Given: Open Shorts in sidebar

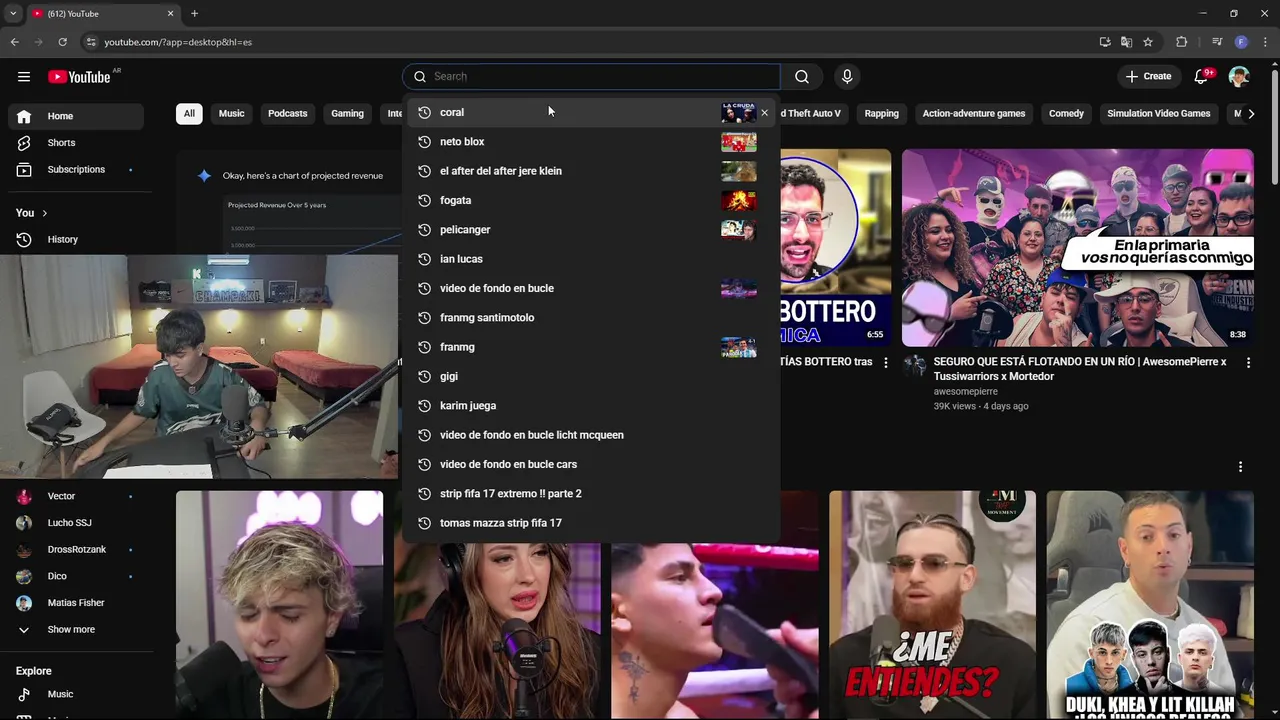Looking at the screenshot, I should click(76, 143).
